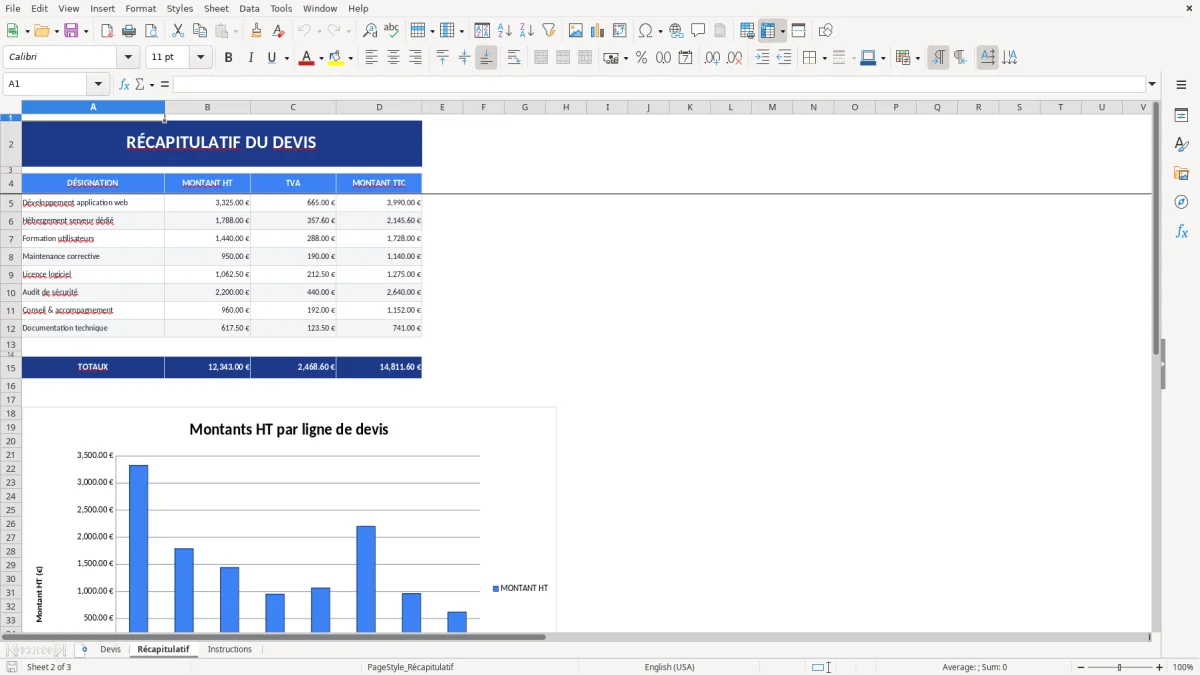Select the Récapitulatif sheet tab
1200x675 pixels.
tap(163, 649)
